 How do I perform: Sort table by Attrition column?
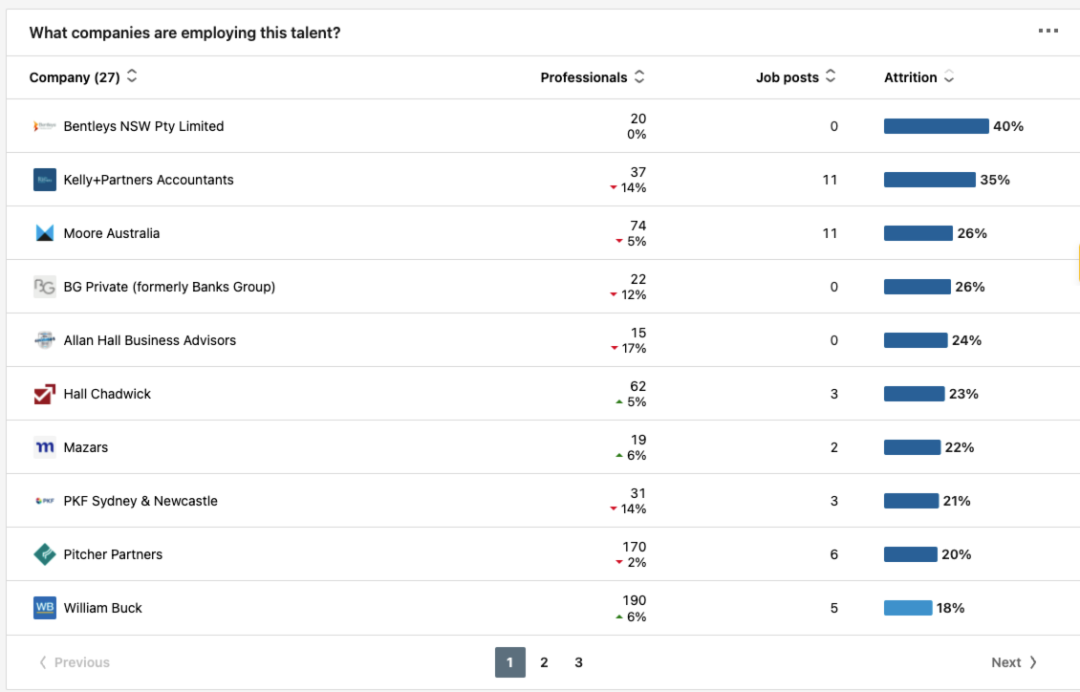(x=949, y=77)
